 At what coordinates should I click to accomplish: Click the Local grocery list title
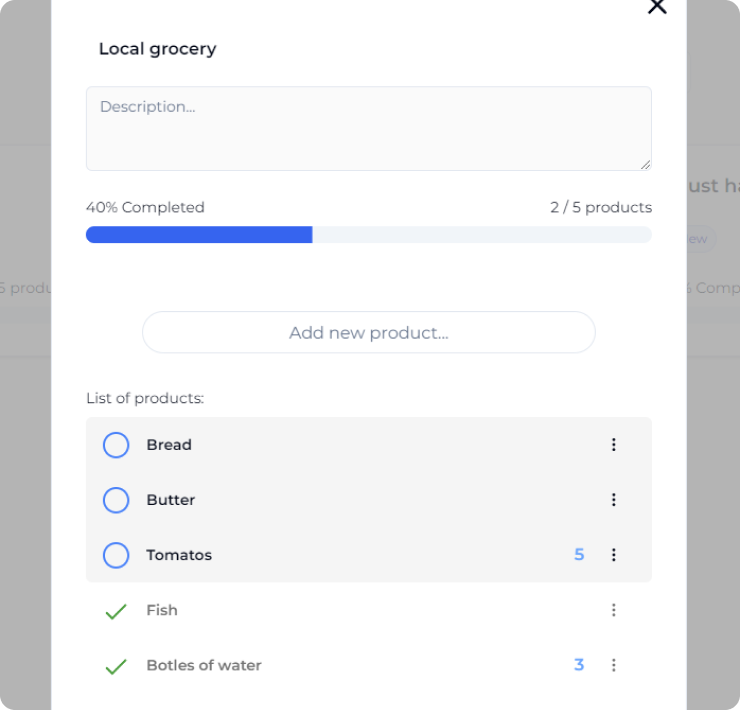click(158, 49)
